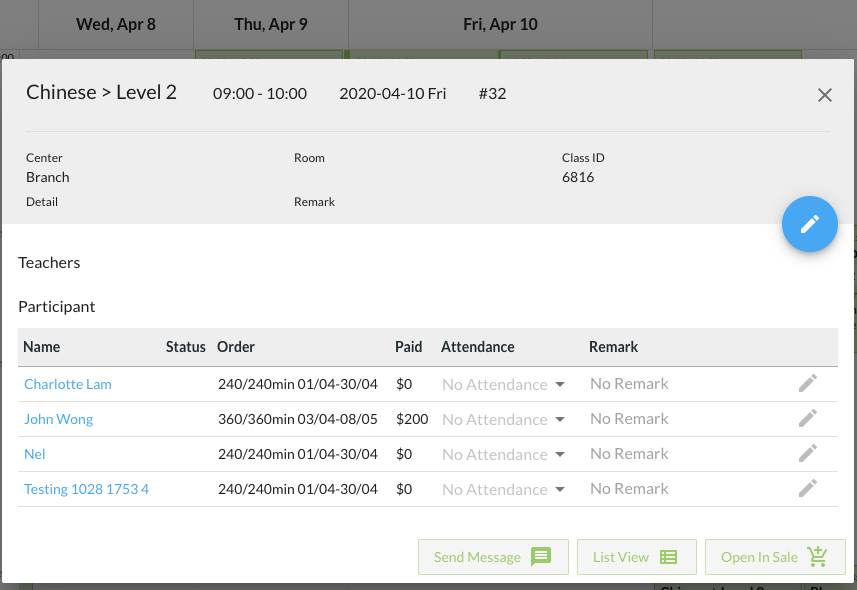
Task: Open John Wong's participant link
Action: tap(59, 419)
